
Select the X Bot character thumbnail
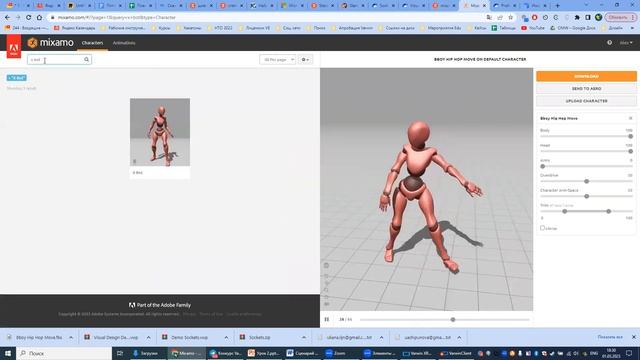(x=160, y=132)
